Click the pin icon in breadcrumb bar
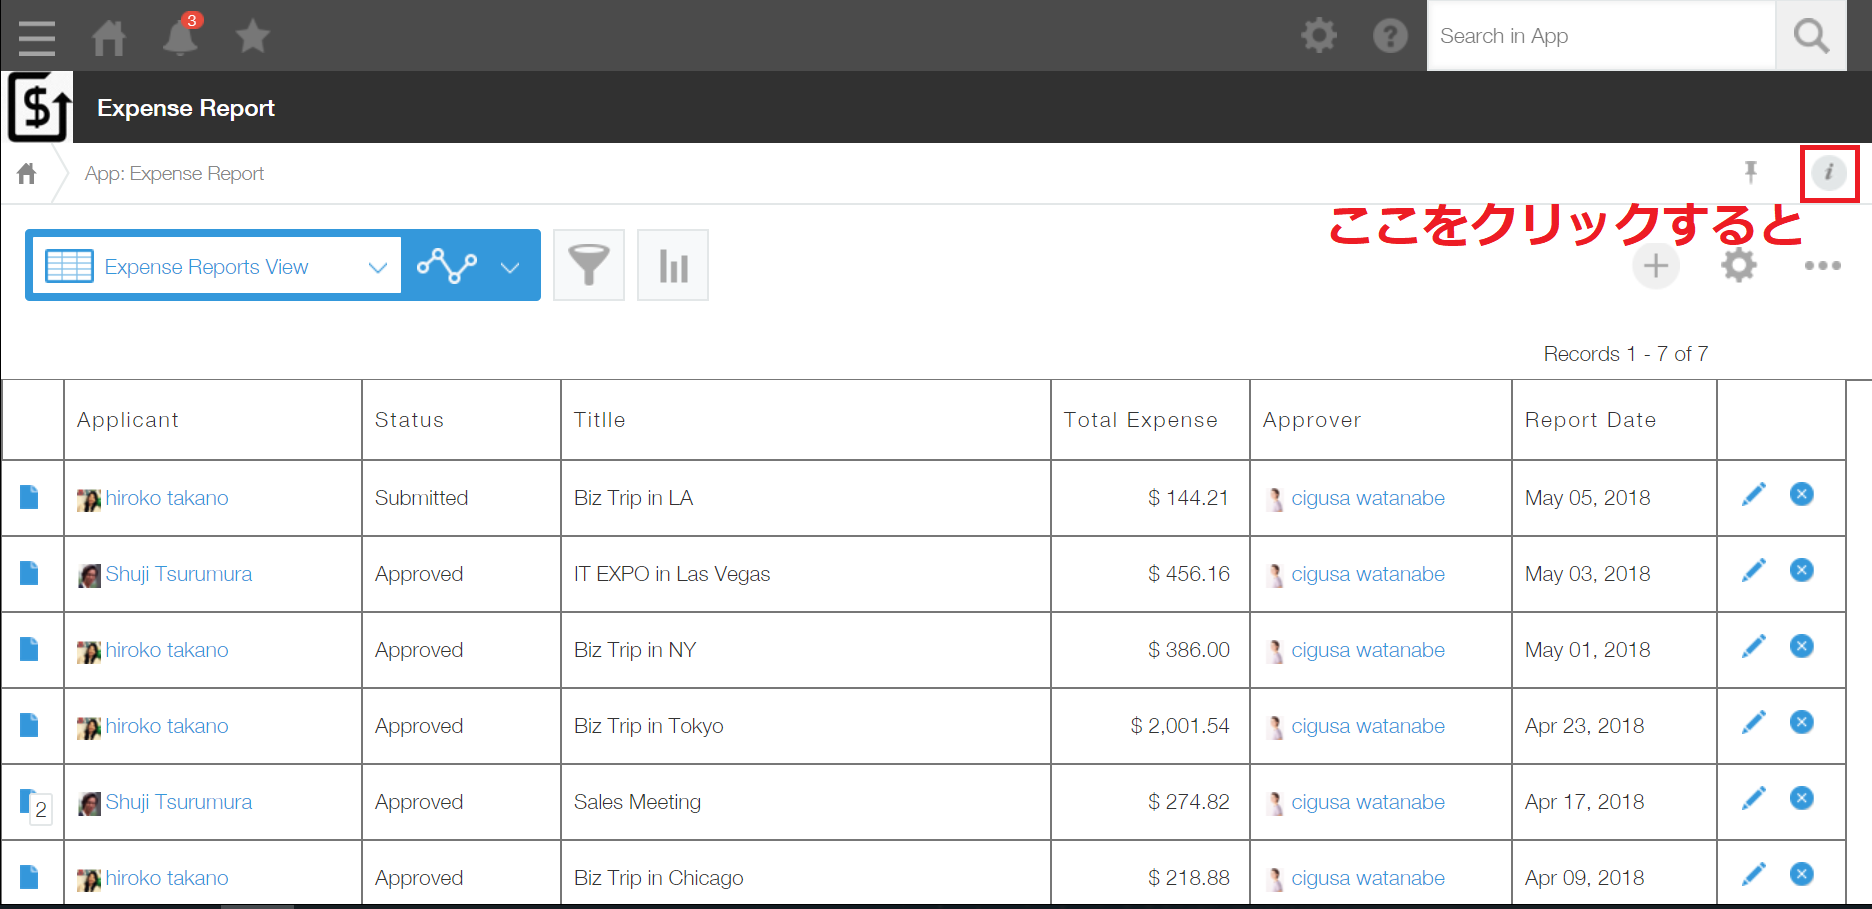1872x909 pixels. coord(1750,173)
